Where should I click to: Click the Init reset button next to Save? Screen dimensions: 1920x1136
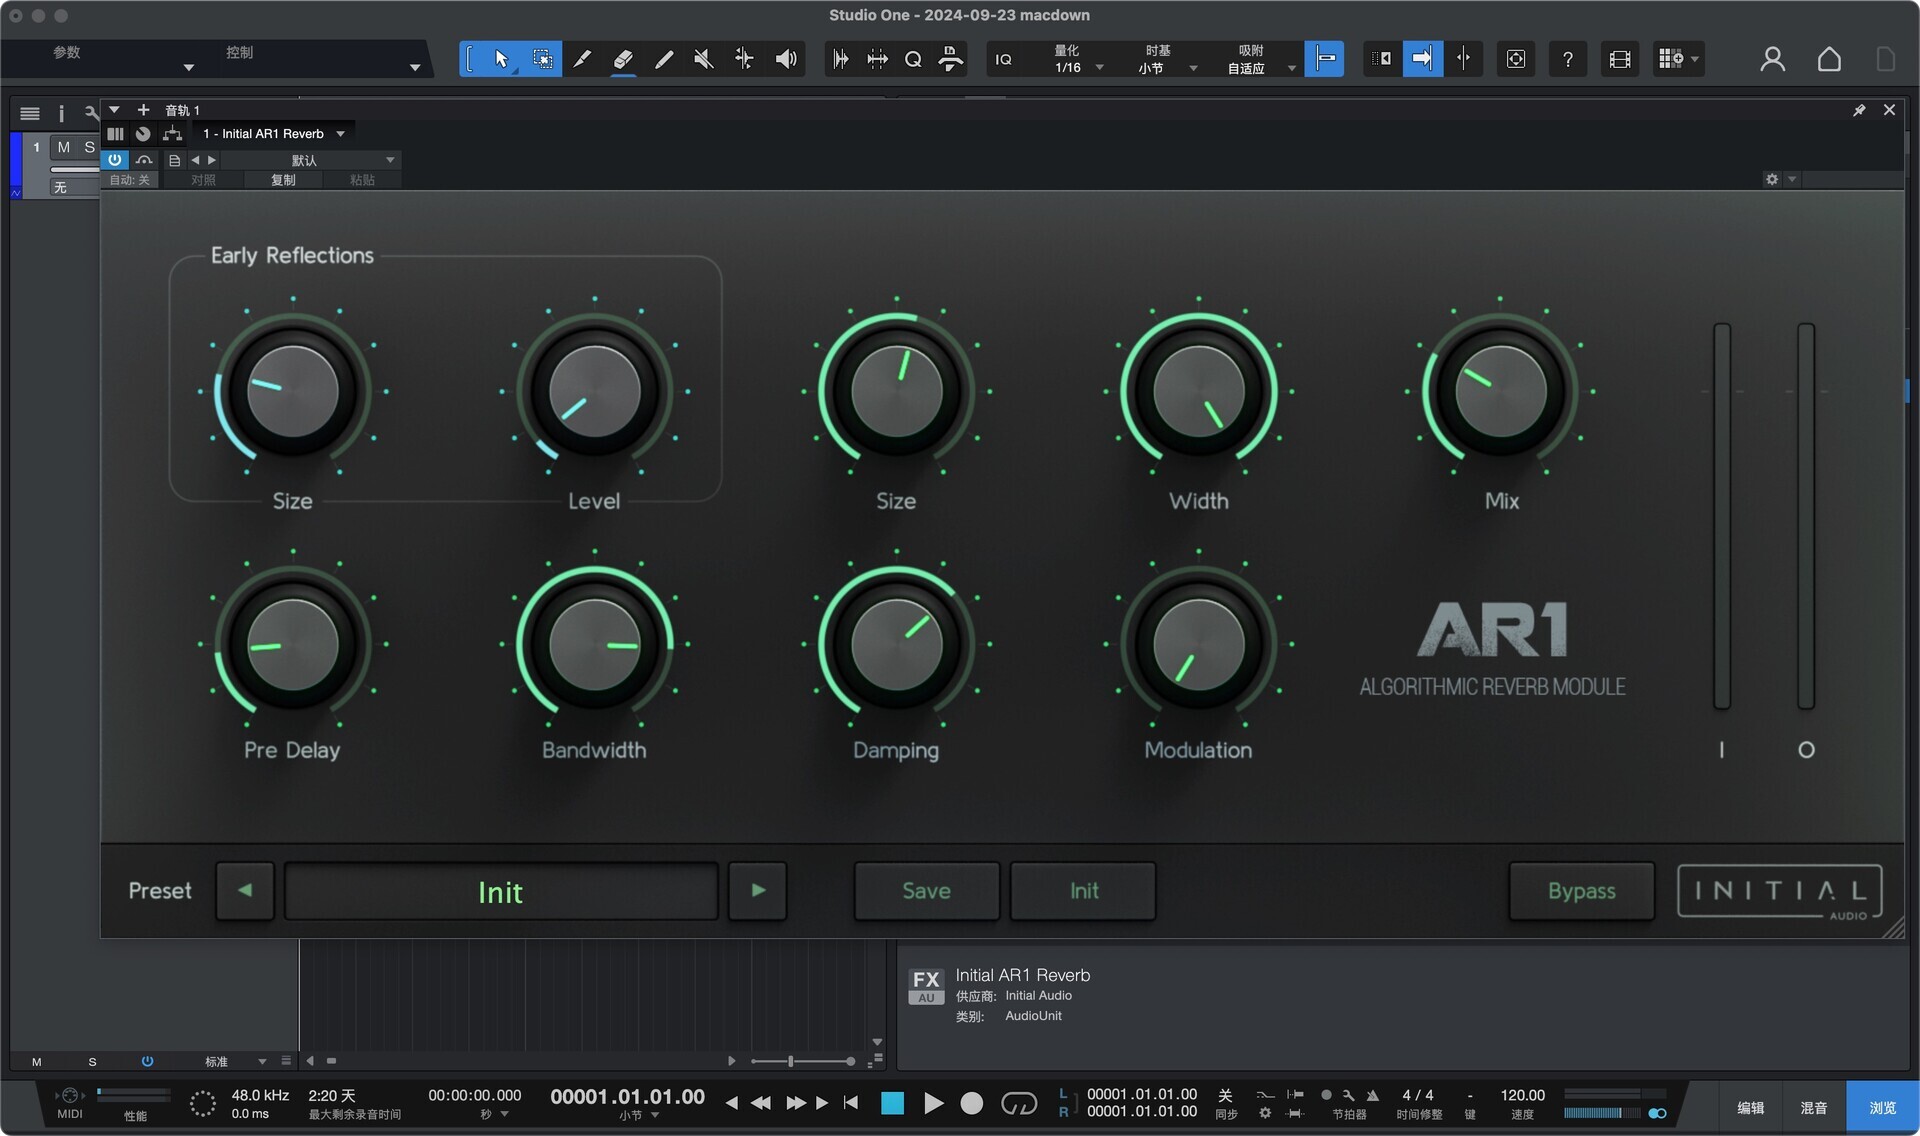coord(1083,891)
